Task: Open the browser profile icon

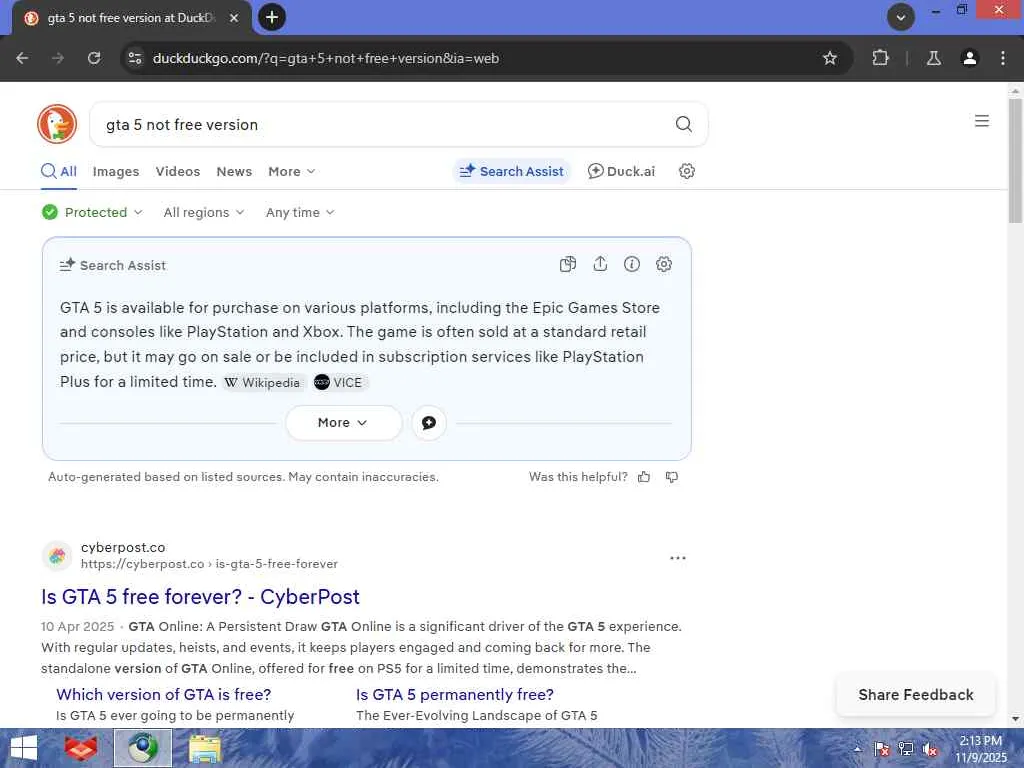Action: click(969, 58)
